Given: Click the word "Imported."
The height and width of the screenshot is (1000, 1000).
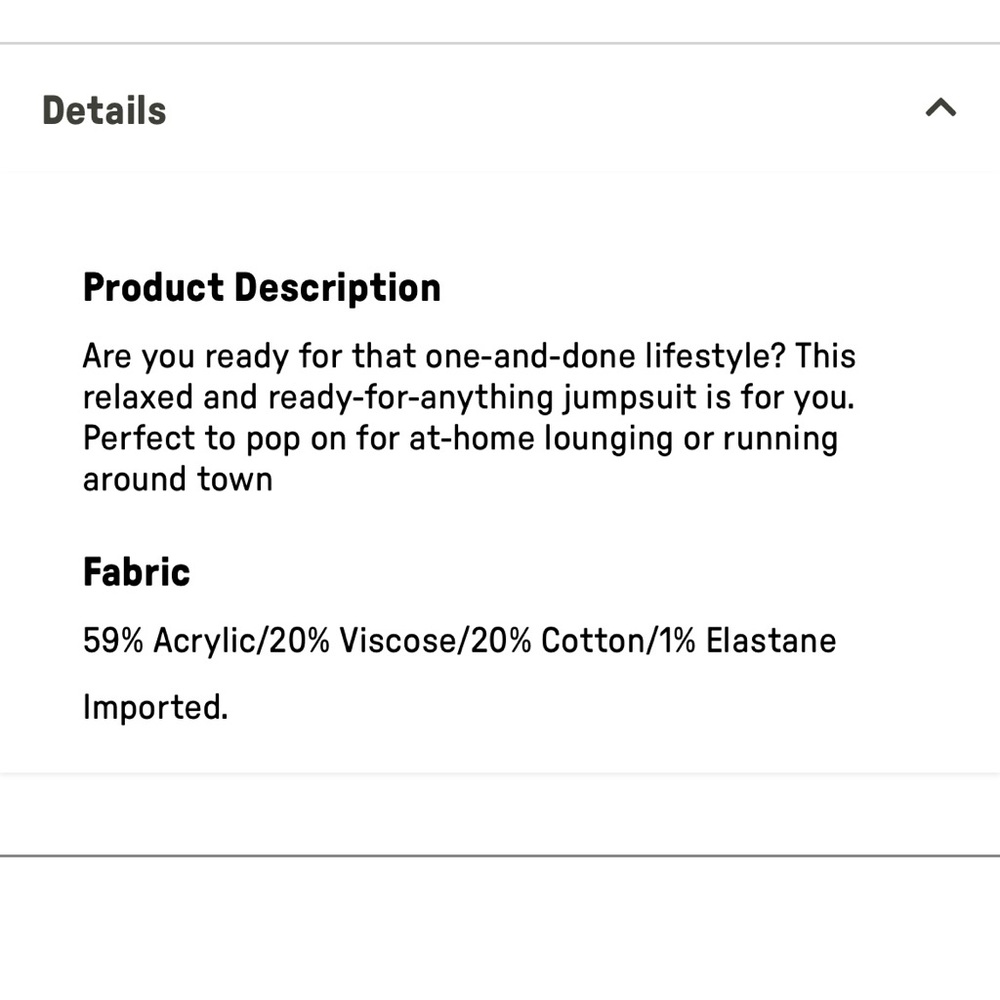Looking at the screenshot, I should [x=155, y=708].
